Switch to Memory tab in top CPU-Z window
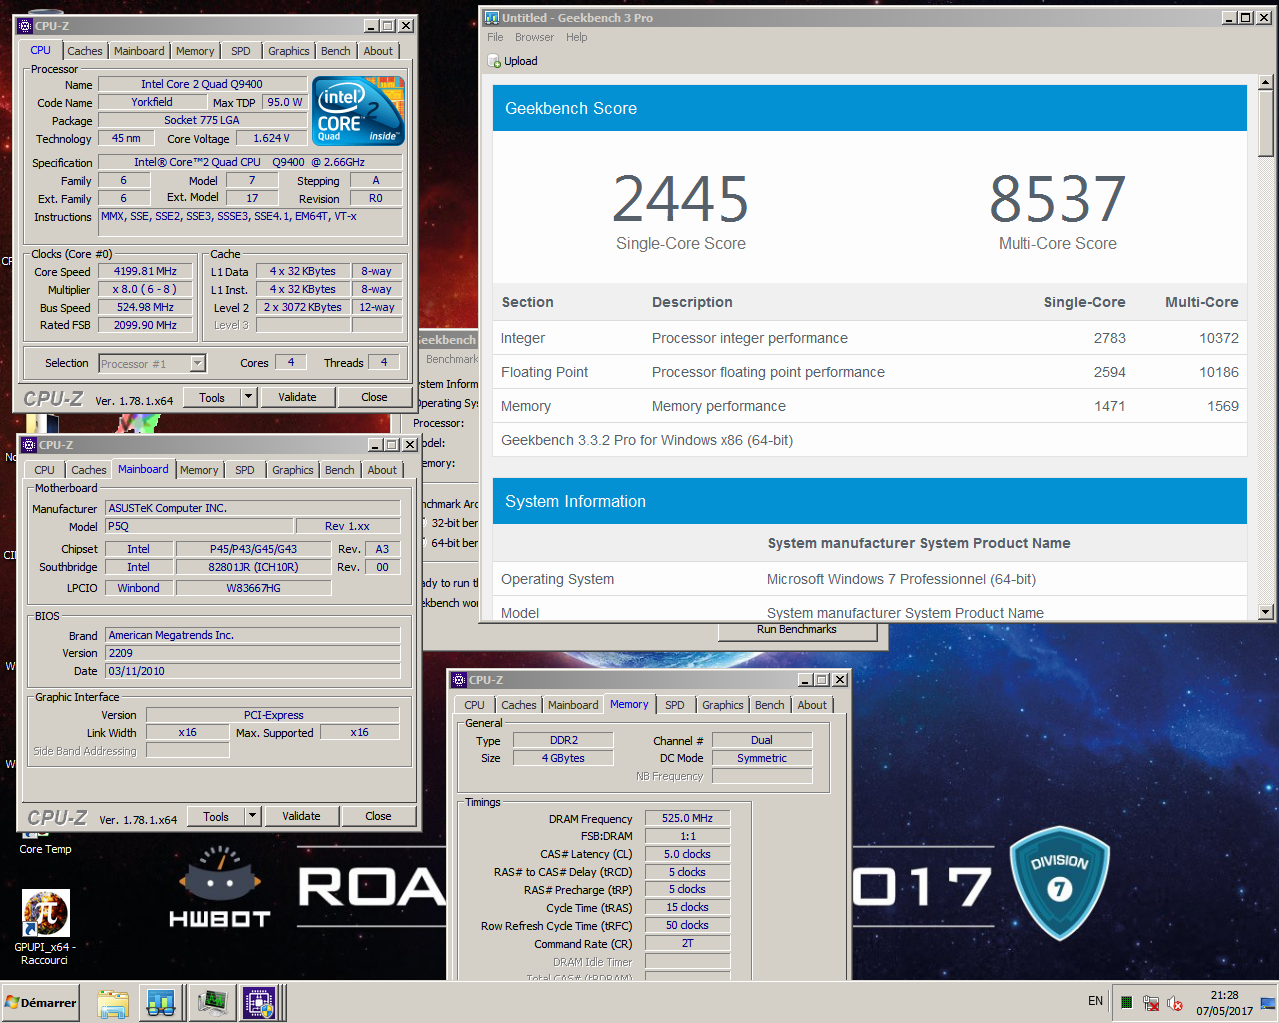Viewport: 1279px width, 1023px height. (195, 51)
